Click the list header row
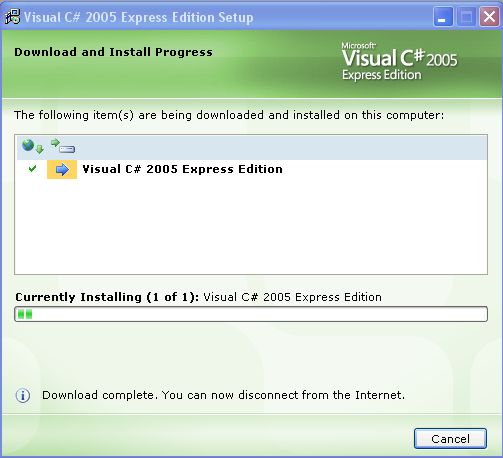The height and width of the screenshot is (458, 503). click(252, 147)
